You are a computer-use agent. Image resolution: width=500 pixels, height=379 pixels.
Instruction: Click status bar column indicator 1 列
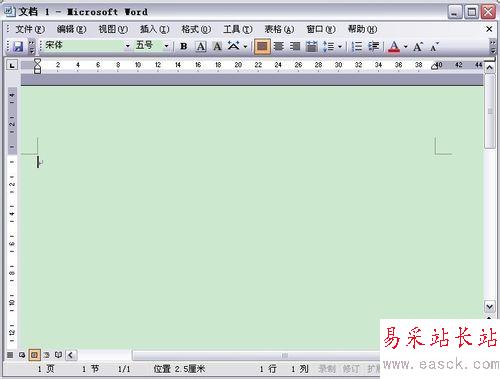(300, 369)
